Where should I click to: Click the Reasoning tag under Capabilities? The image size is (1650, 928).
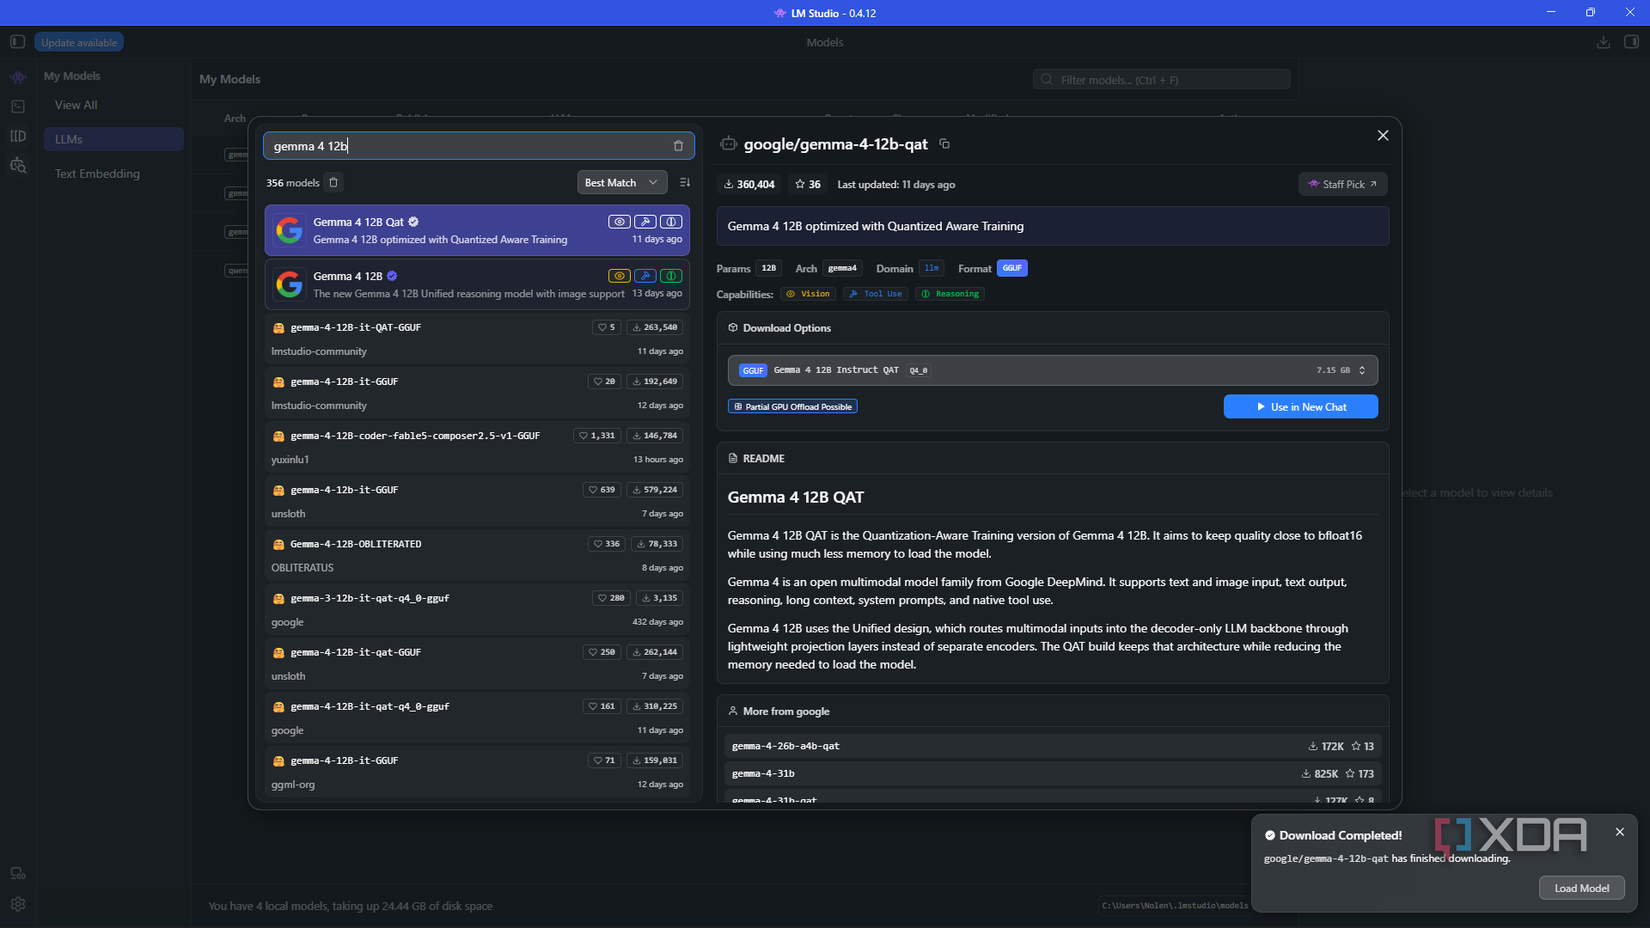coord(950,294)
